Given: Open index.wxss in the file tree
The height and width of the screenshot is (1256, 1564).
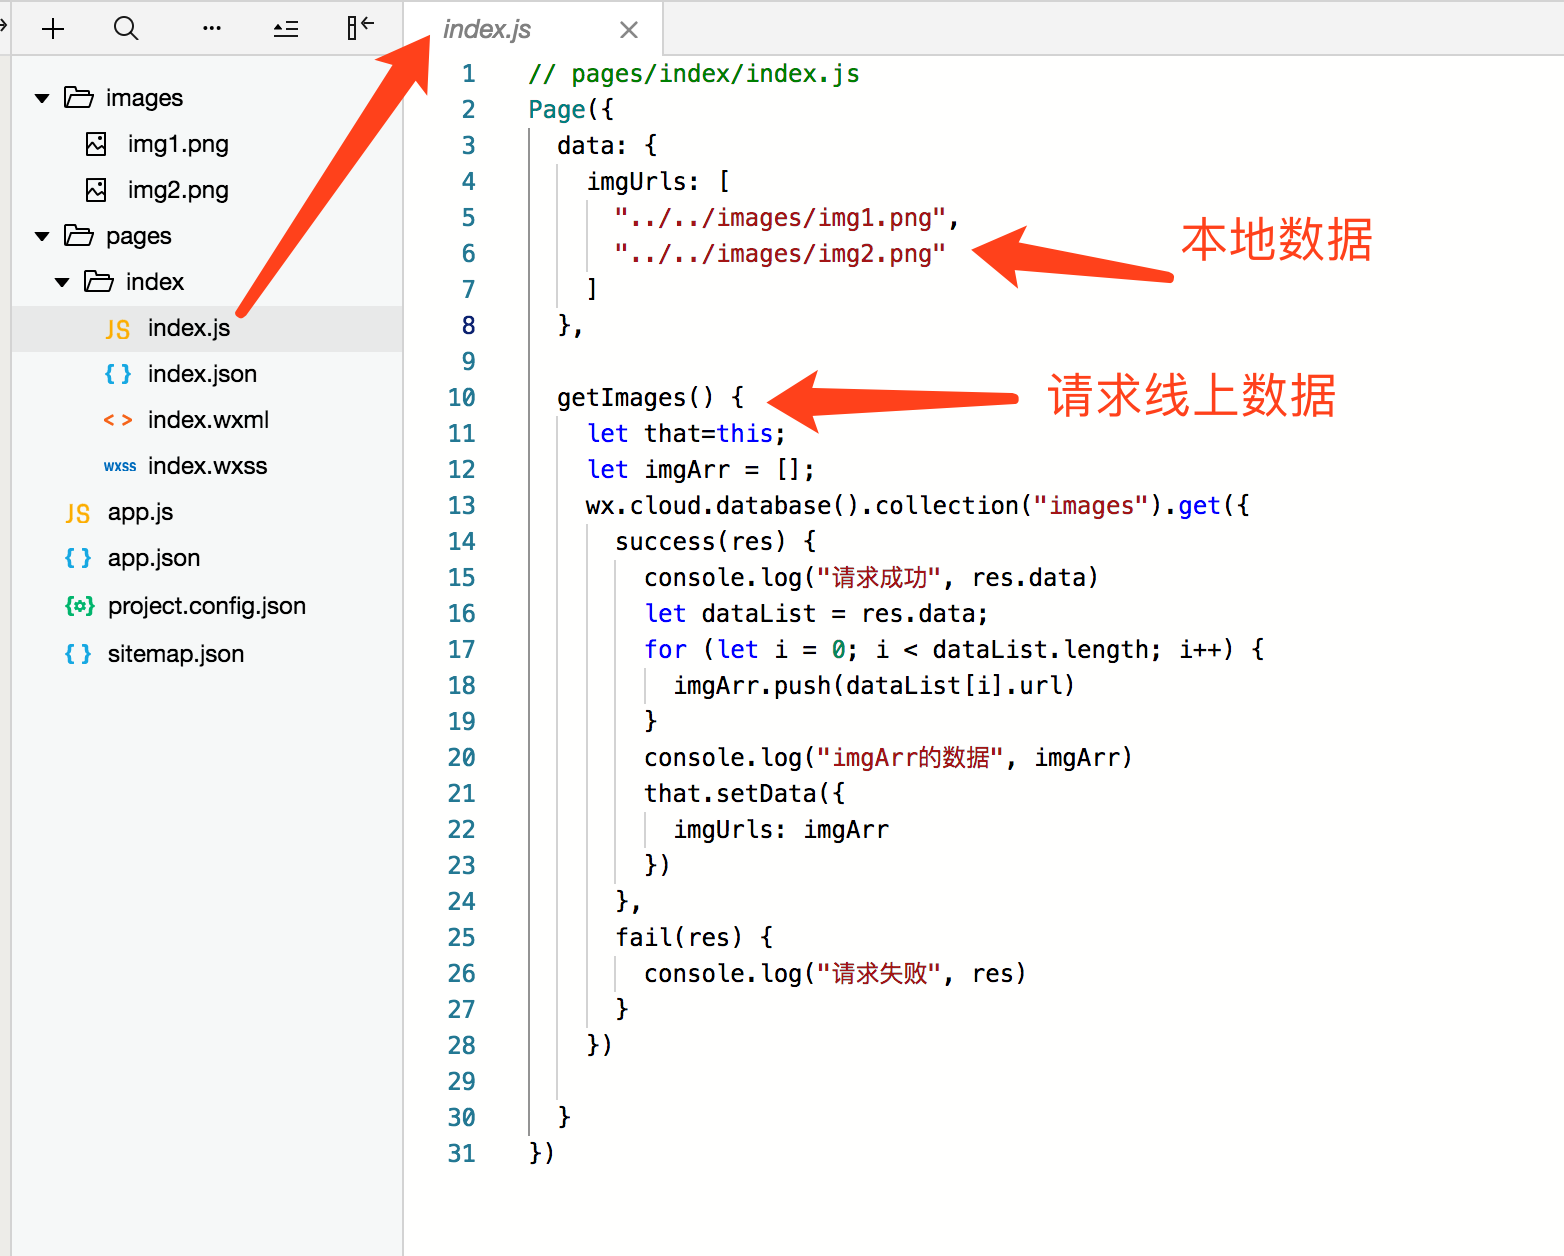Looking at the screenshot, I should pyautogui.click(x=207, y=466).
